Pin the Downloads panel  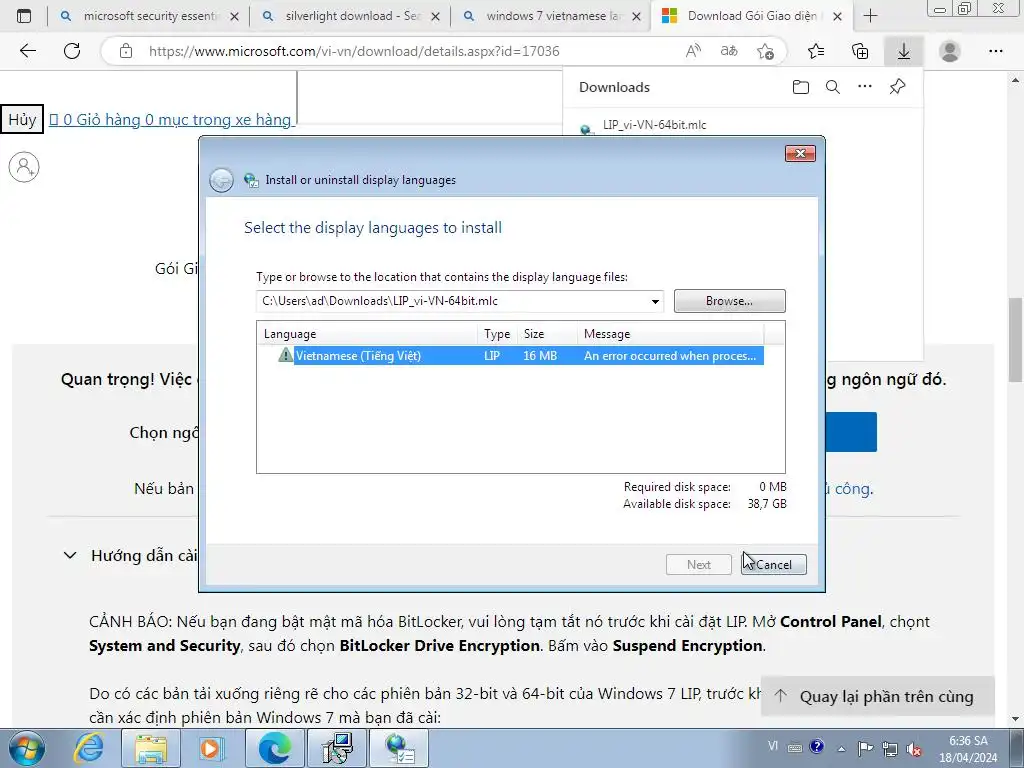coord(897,87)
